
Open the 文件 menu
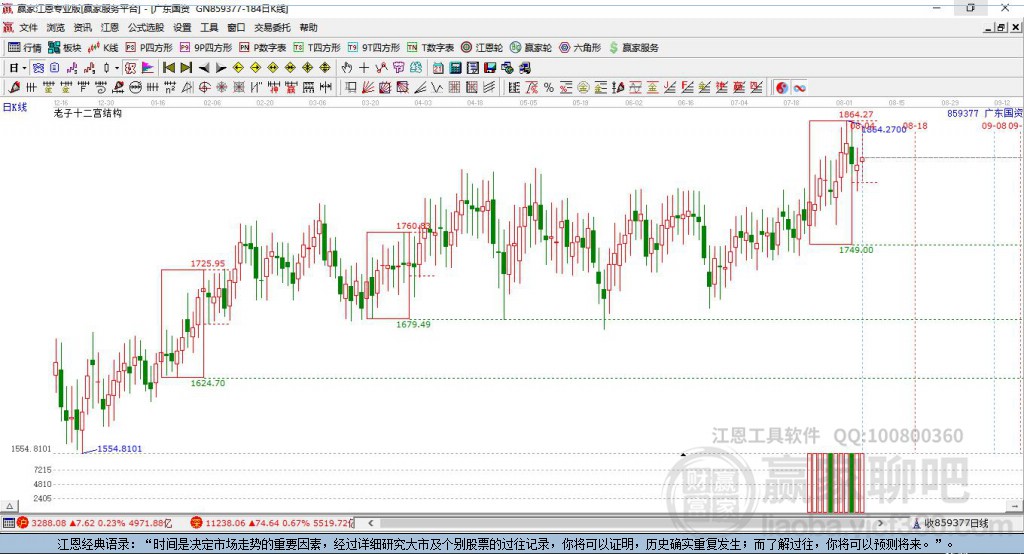(28, 27)
